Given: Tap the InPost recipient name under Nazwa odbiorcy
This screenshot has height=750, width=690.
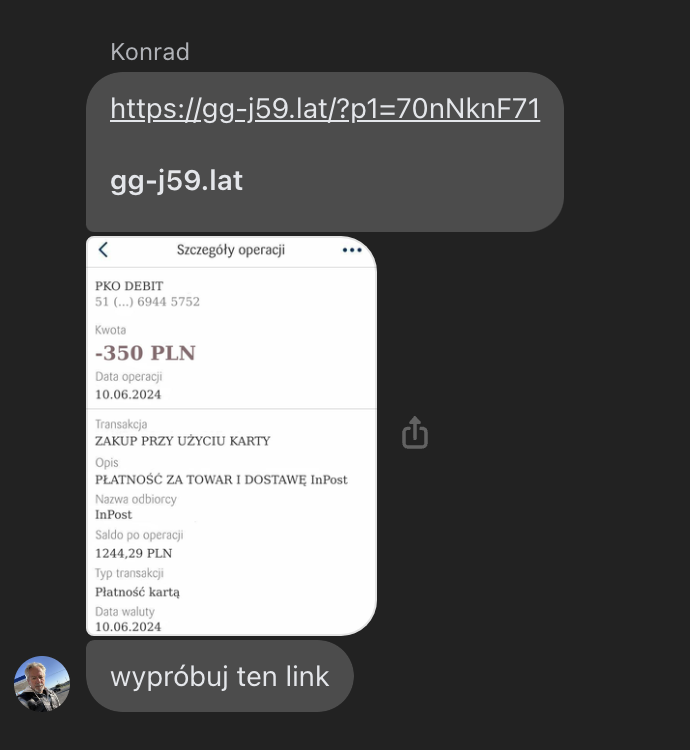Looking at the screenshot, I should [113, 515].
